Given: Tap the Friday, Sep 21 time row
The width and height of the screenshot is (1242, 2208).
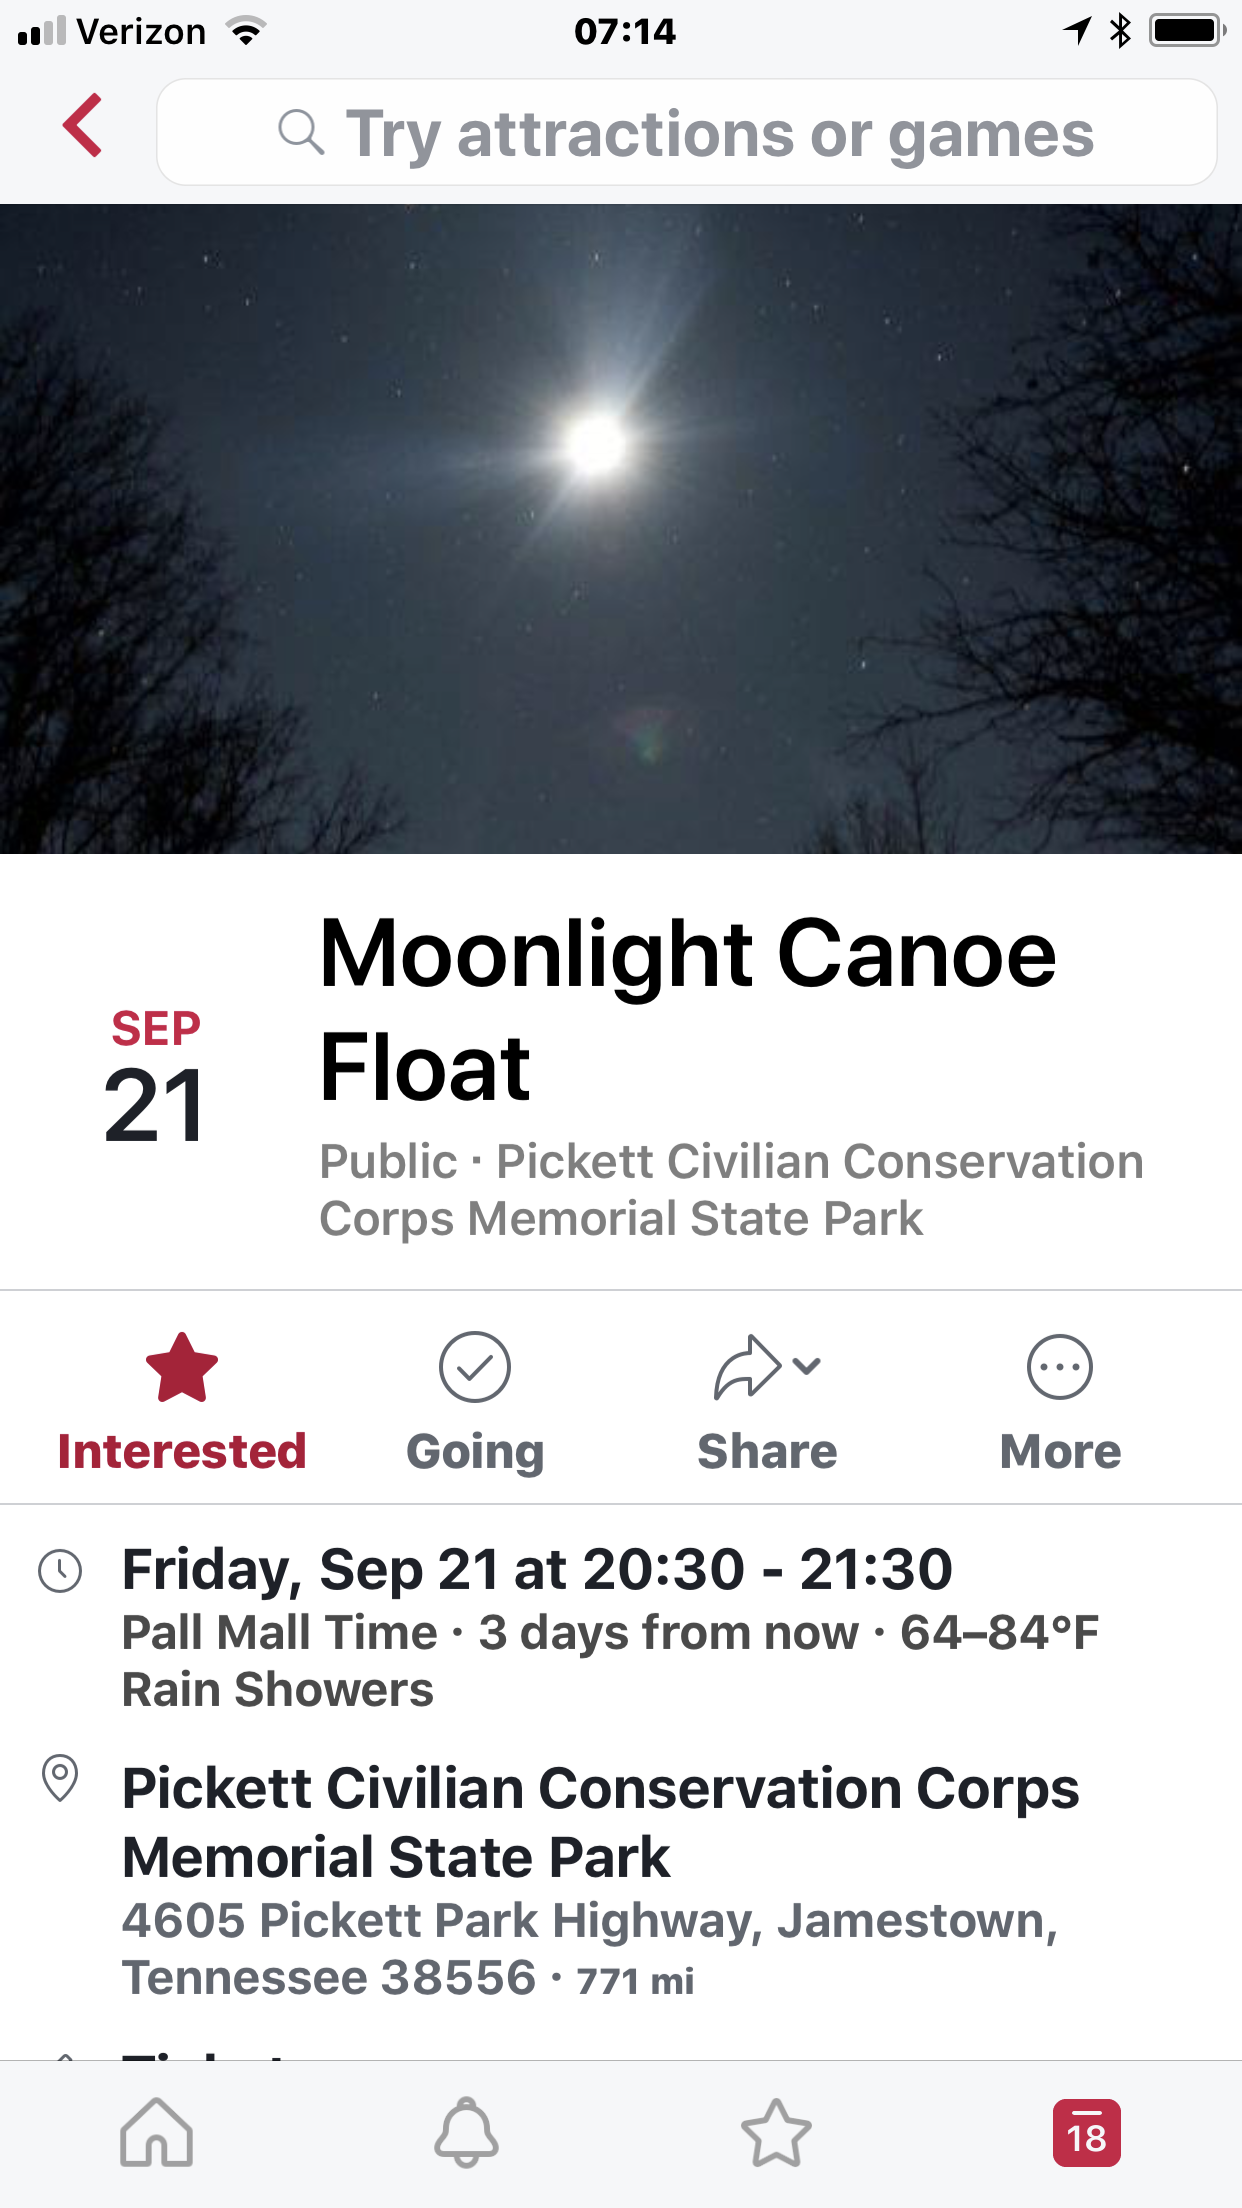Looking at the screenshot, I should 537,1569.
